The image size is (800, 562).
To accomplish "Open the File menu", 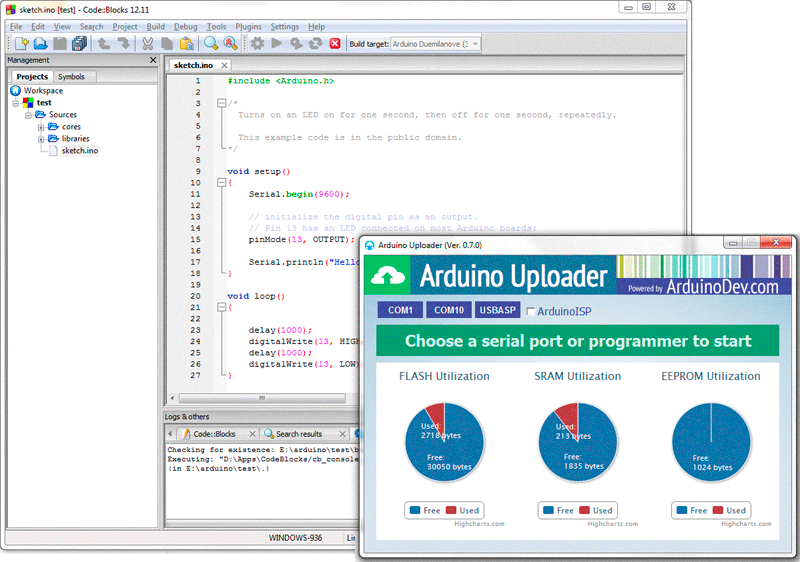I will pyautogui.click(x=16, y=27).
